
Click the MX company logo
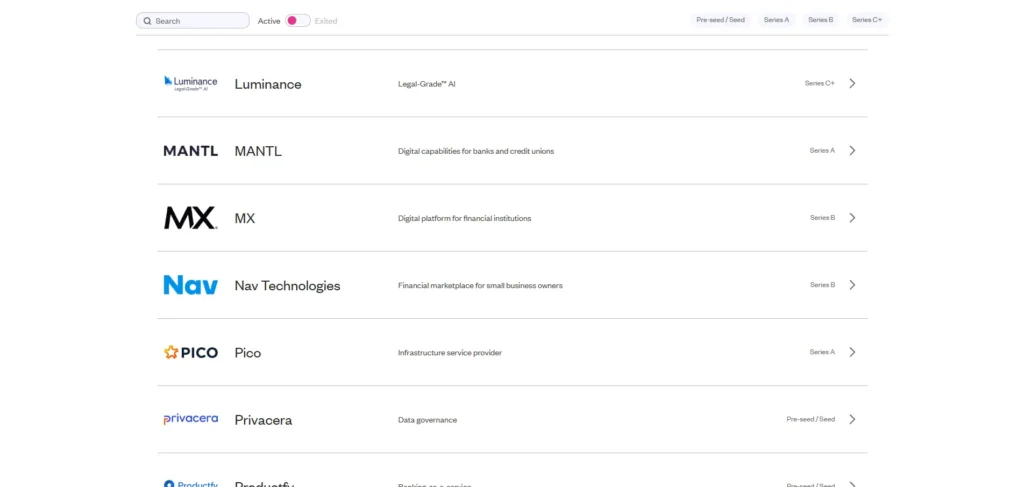click(190, 218)
